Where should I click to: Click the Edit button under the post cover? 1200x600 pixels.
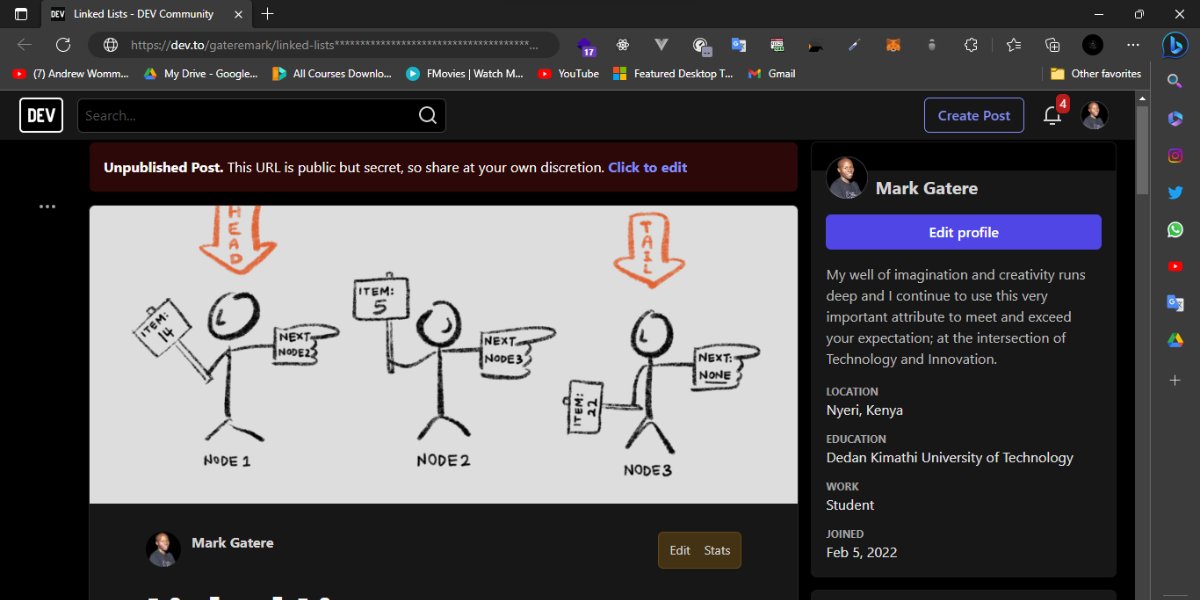(x=680, y=550)
